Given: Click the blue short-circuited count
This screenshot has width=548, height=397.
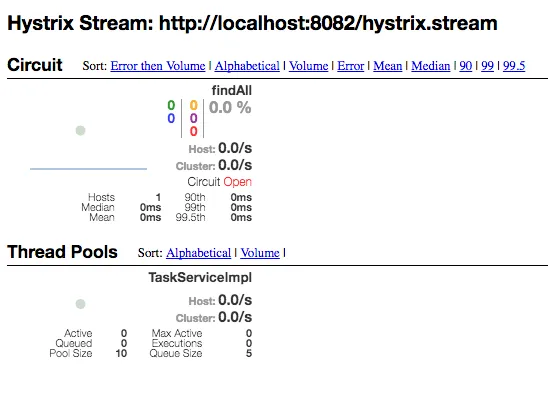Looking at the screenshot, I should (171, 118).
